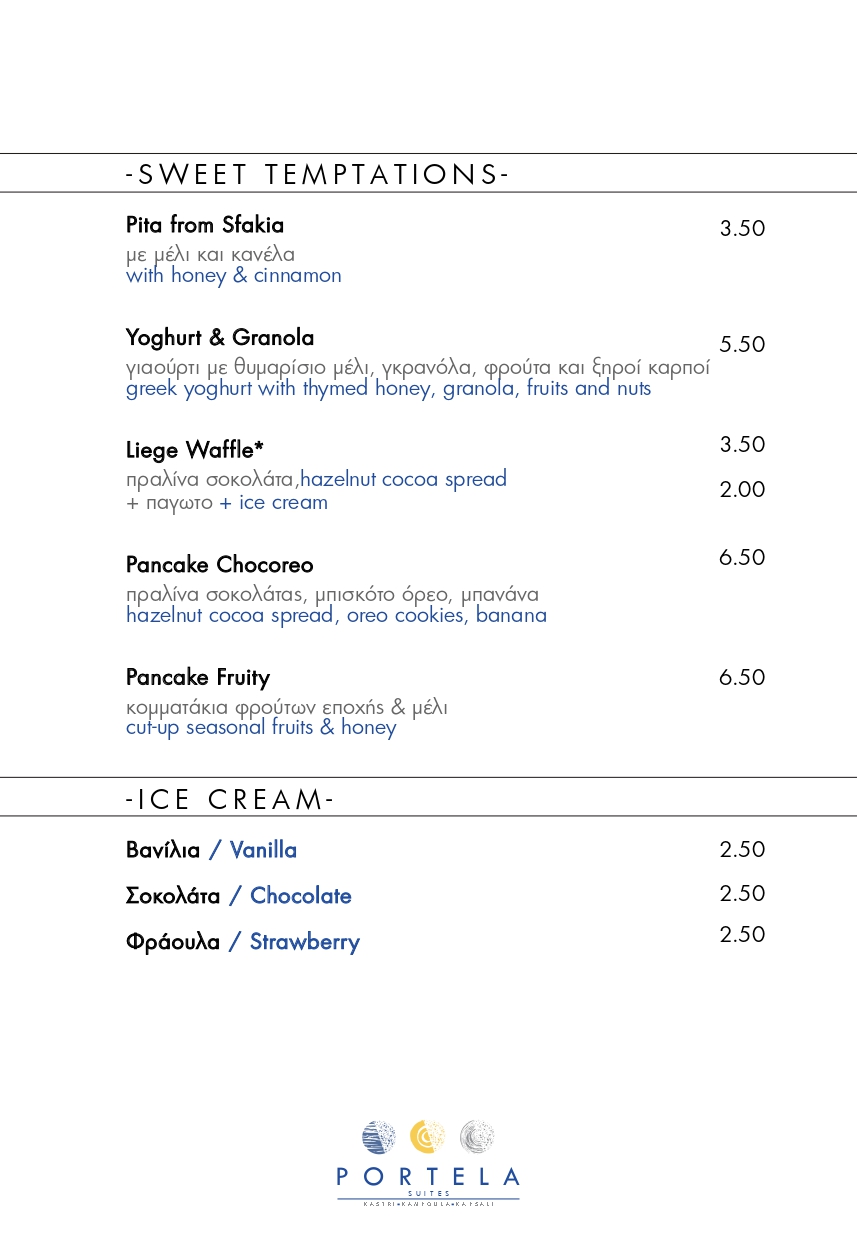Select the Chocolate ice cream option

(x=239, y=896)
